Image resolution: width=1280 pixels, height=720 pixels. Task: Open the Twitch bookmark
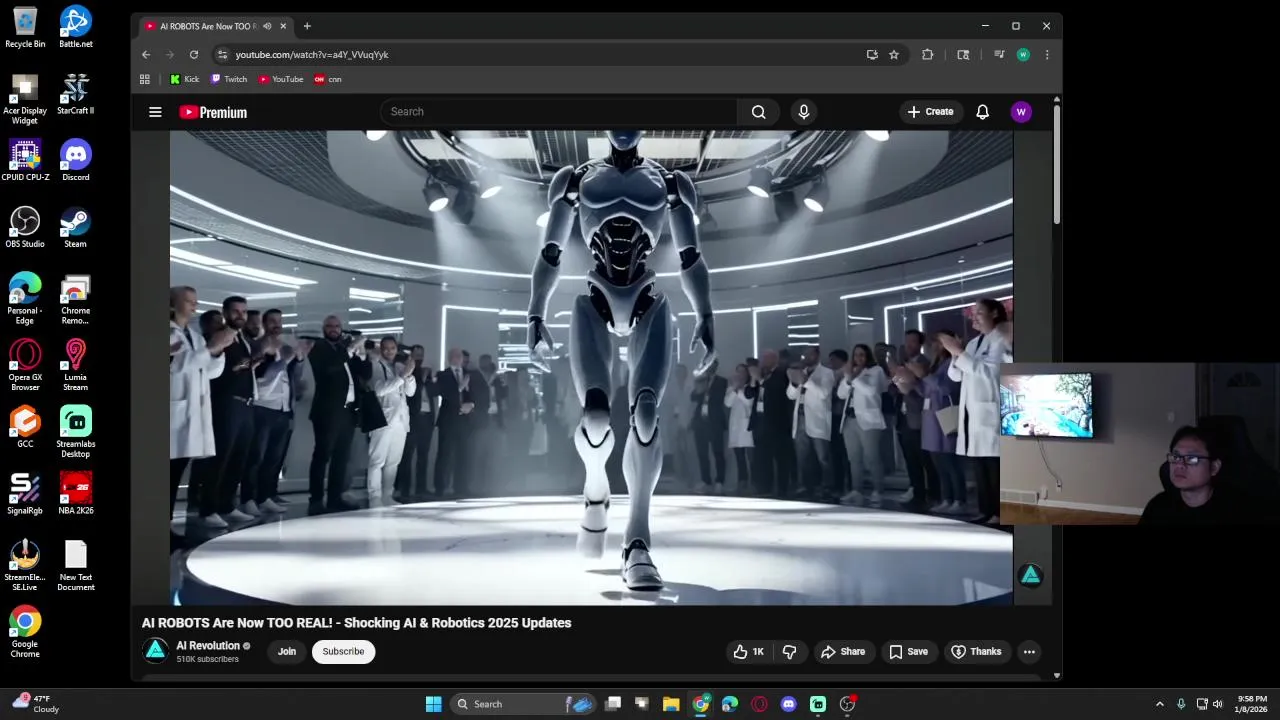(x=229, y=79)
